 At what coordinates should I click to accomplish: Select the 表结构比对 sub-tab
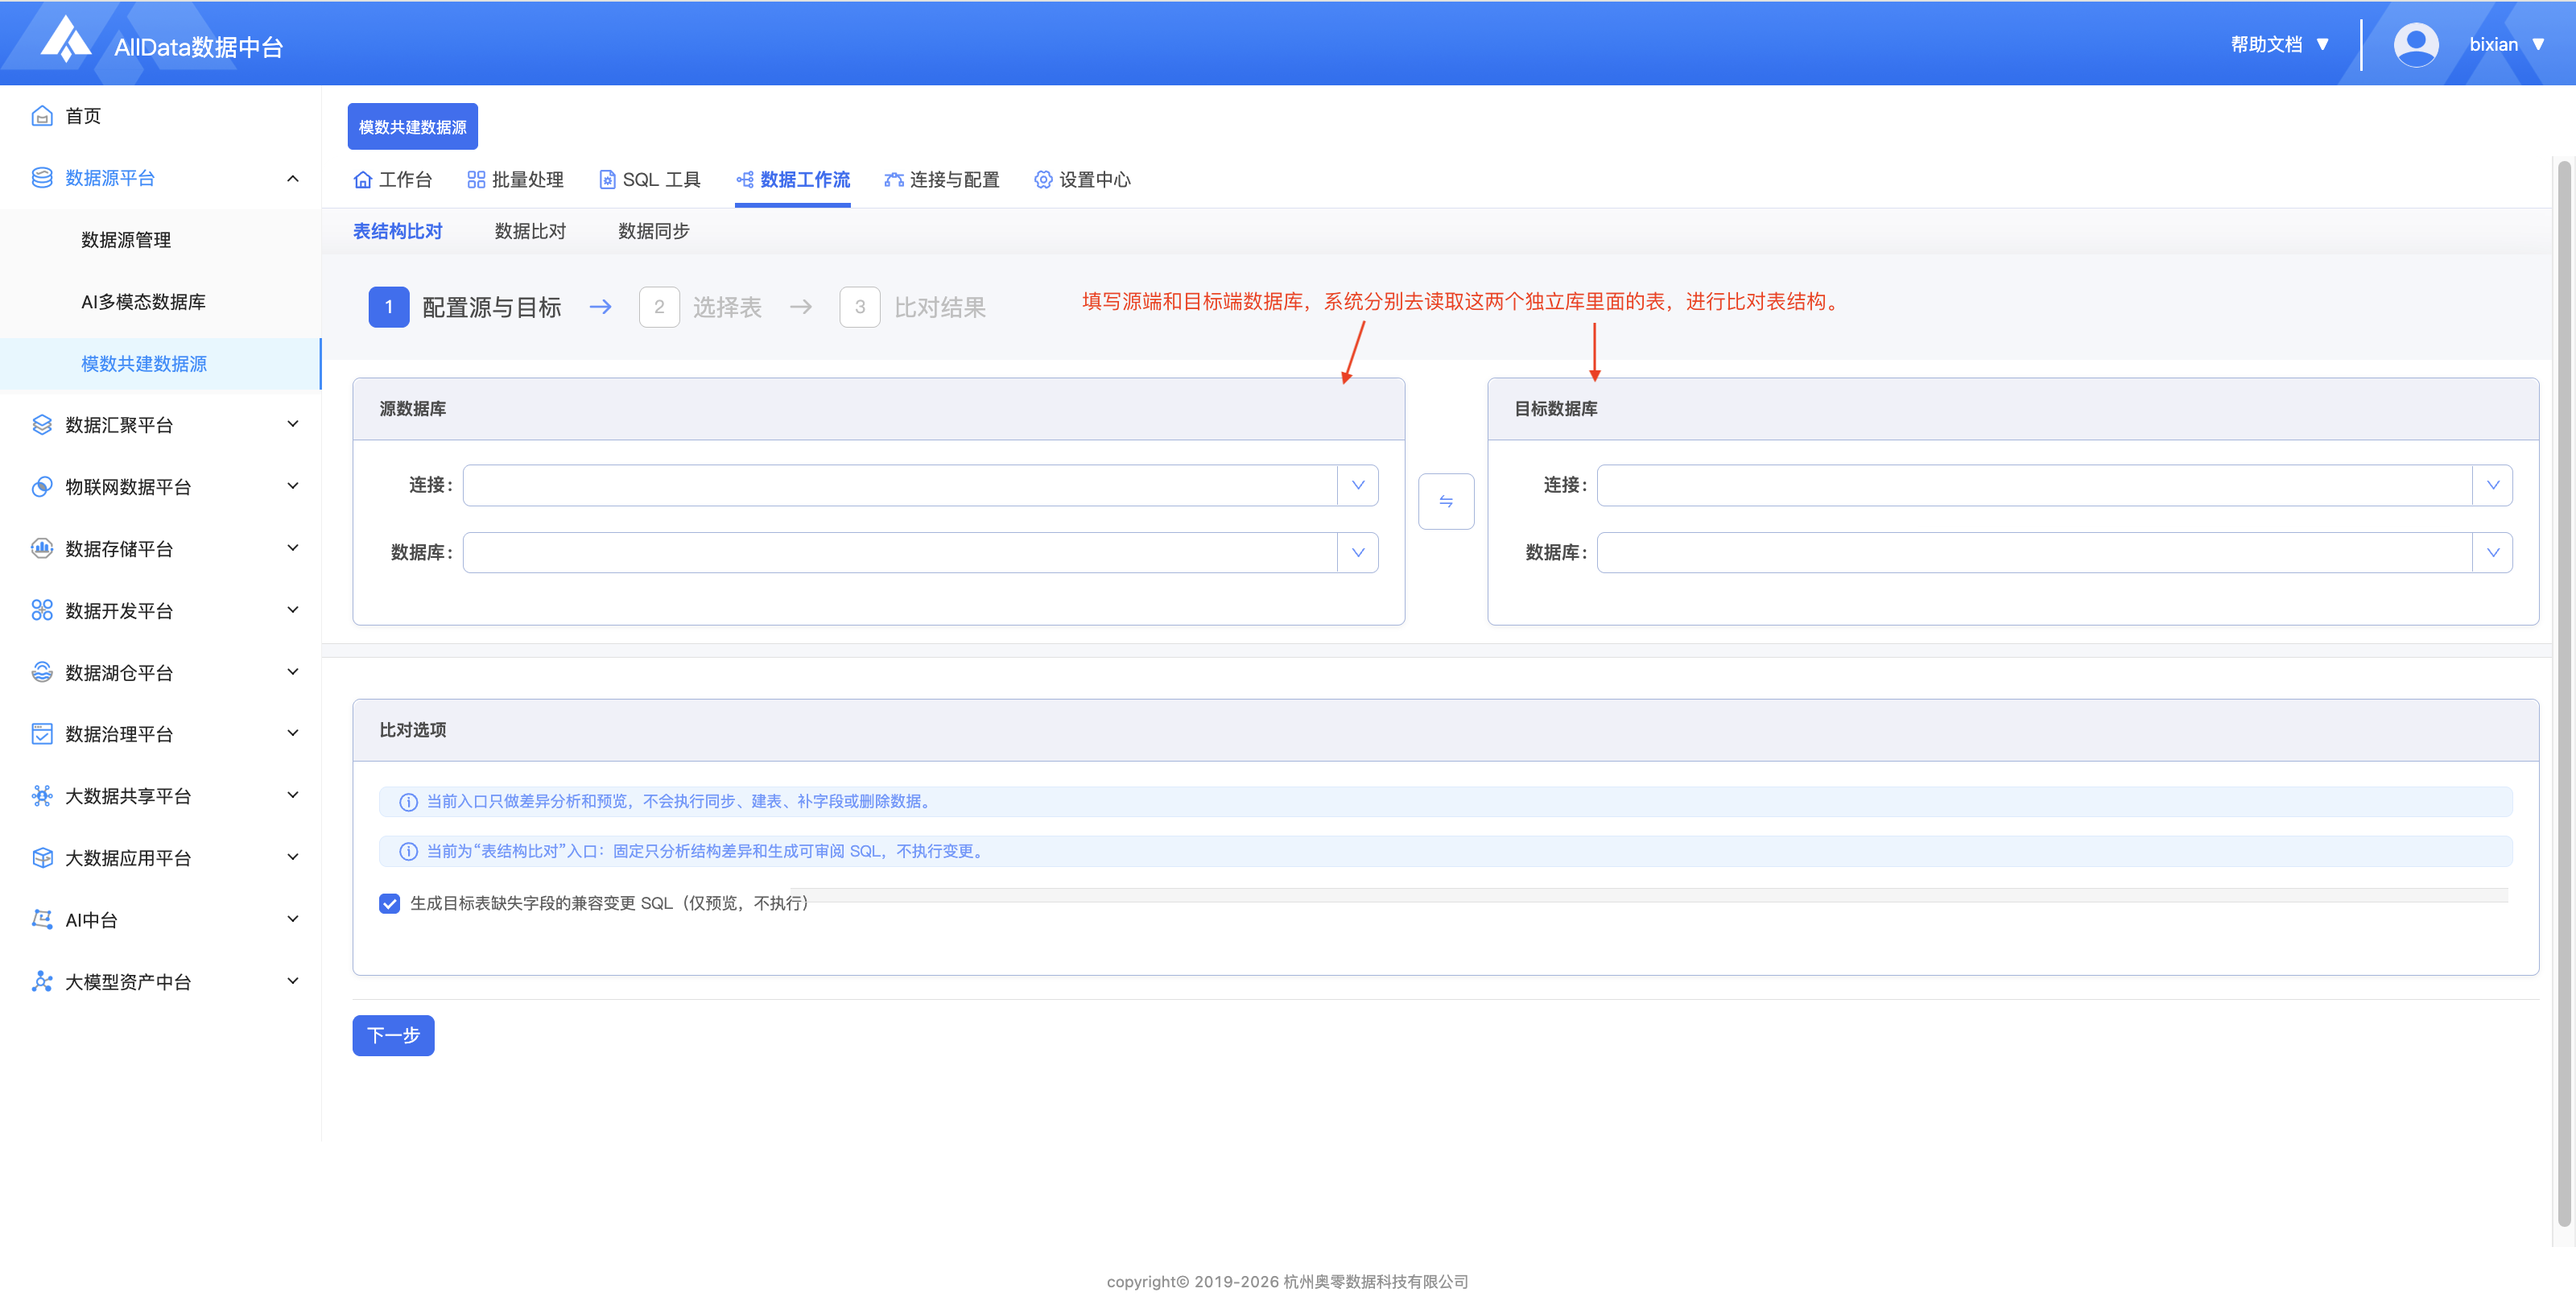point(397,231)
